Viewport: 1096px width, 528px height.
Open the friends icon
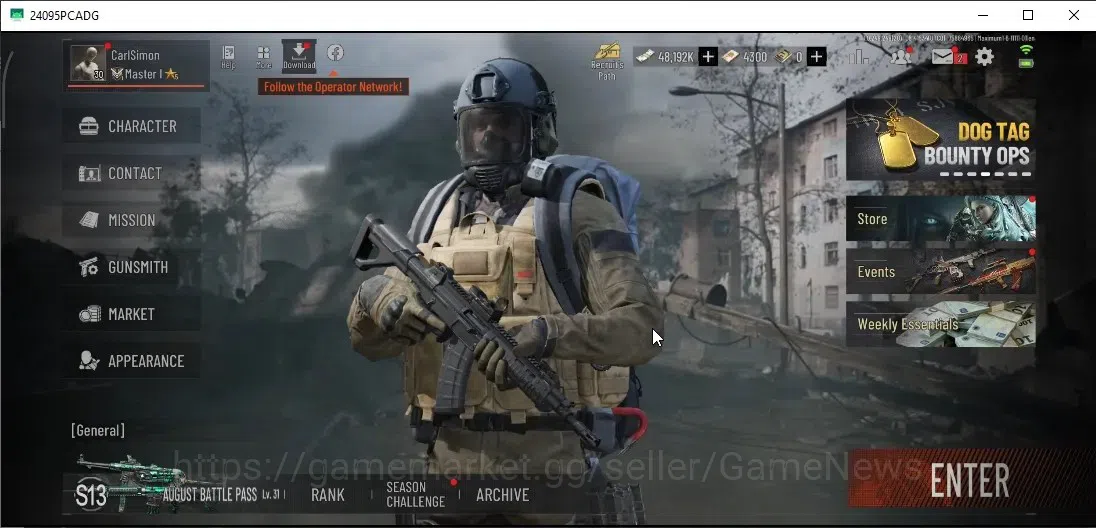pyautogui.click(x=901, y=56)
